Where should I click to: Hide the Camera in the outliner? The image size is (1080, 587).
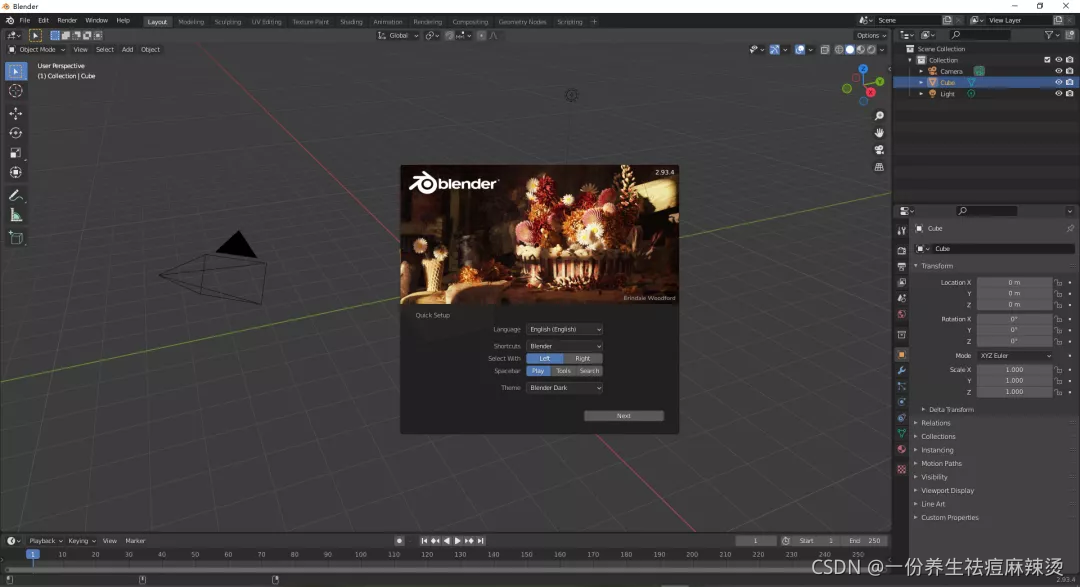tap(1059, 71)
